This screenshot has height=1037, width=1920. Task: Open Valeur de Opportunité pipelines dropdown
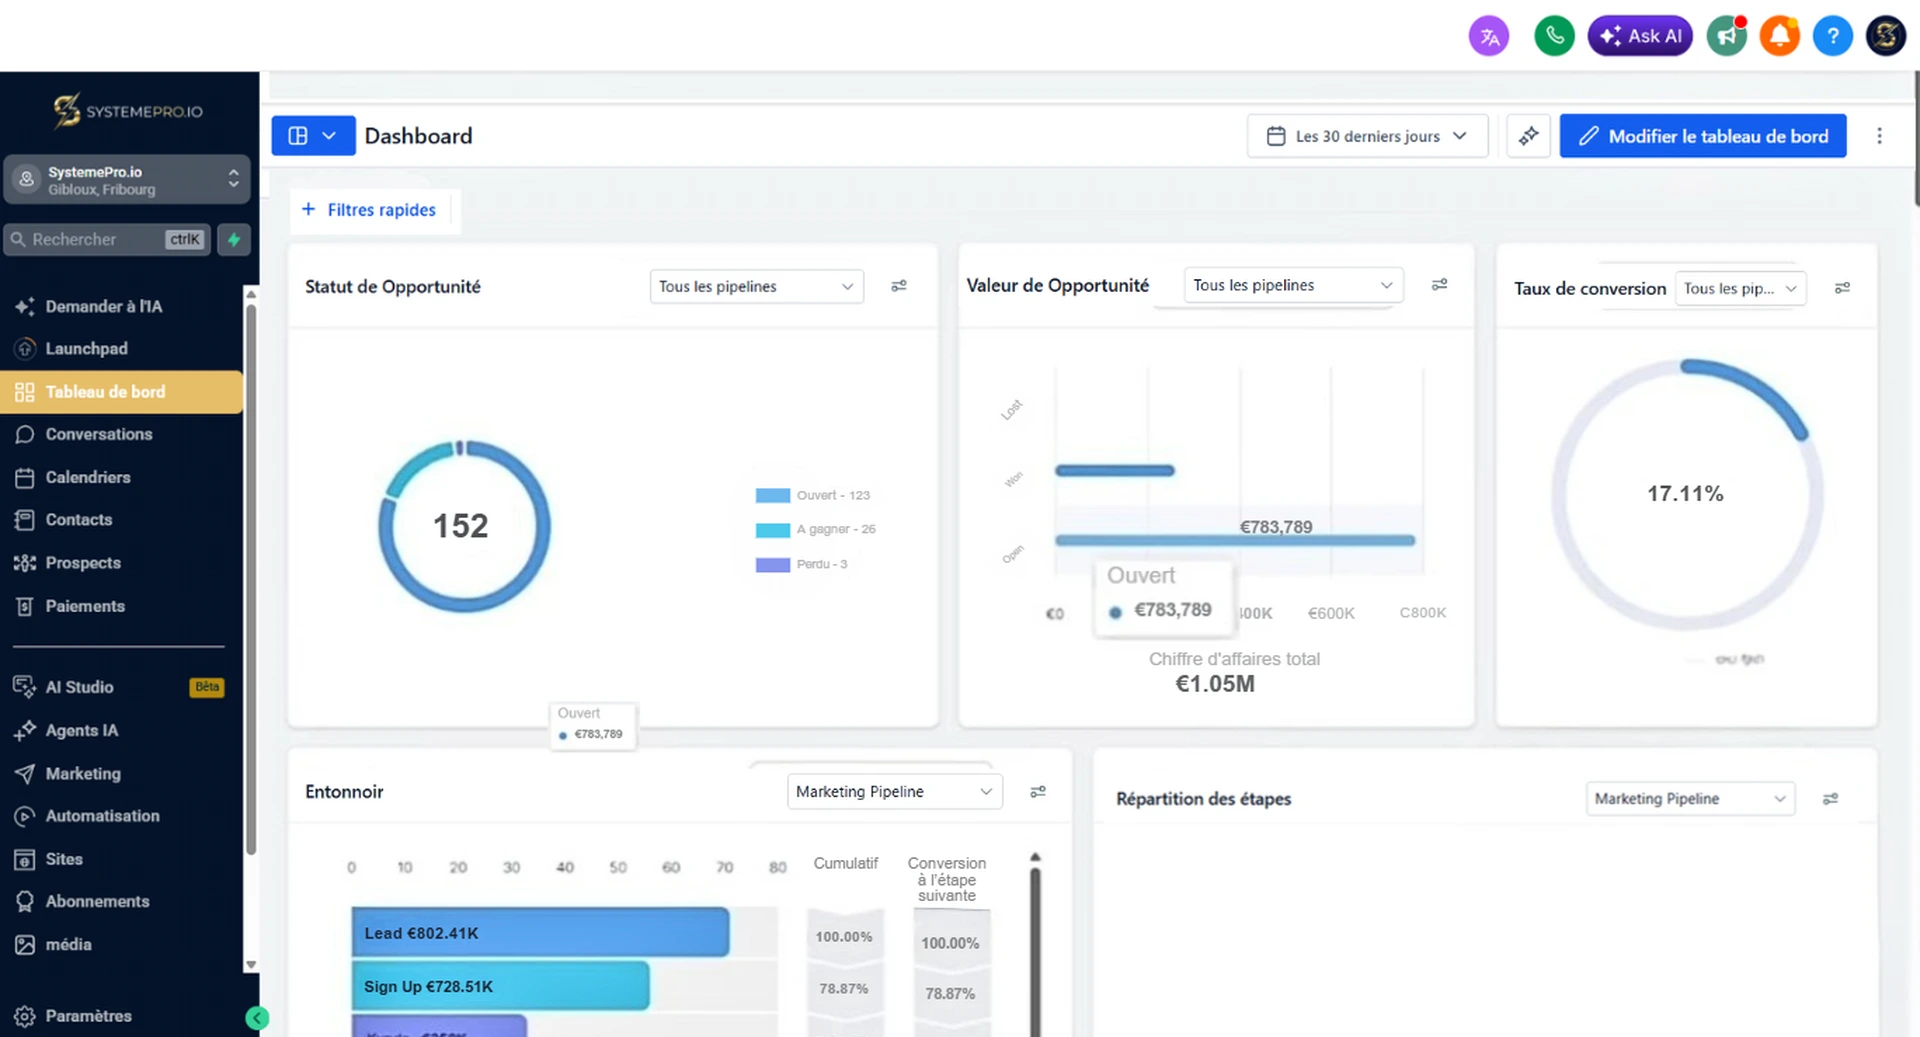click(x=1293, y=285)
